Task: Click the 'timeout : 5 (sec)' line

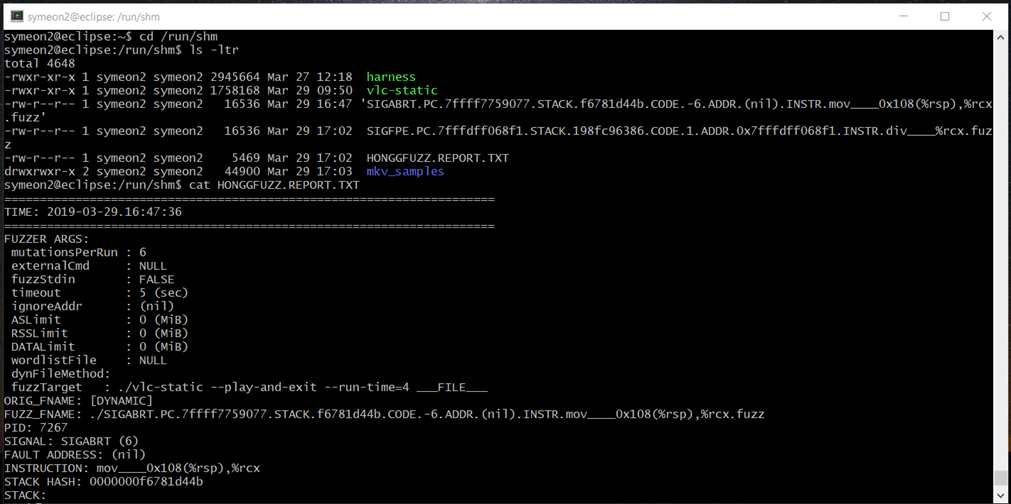Action: pyautogui.click(x=99, y=294)
